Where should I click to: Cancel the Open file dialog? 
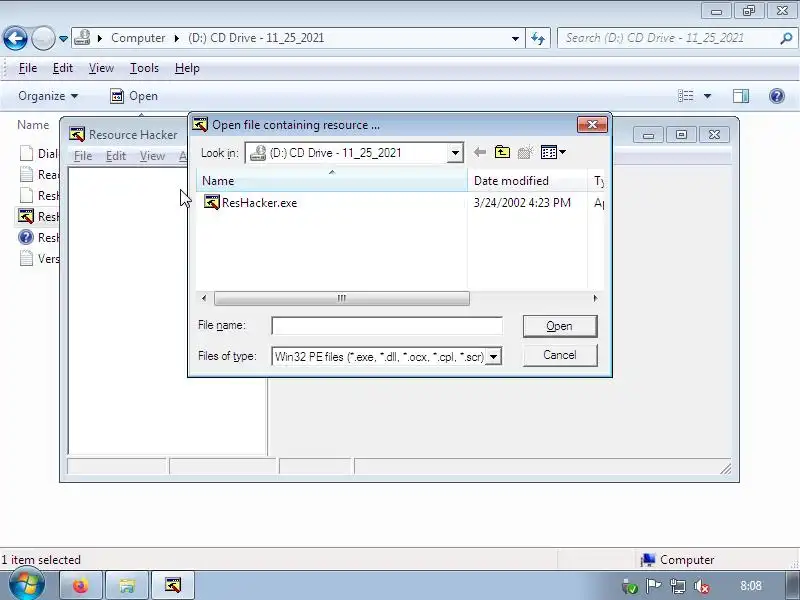pyautogui.click(x=560, y=355)
